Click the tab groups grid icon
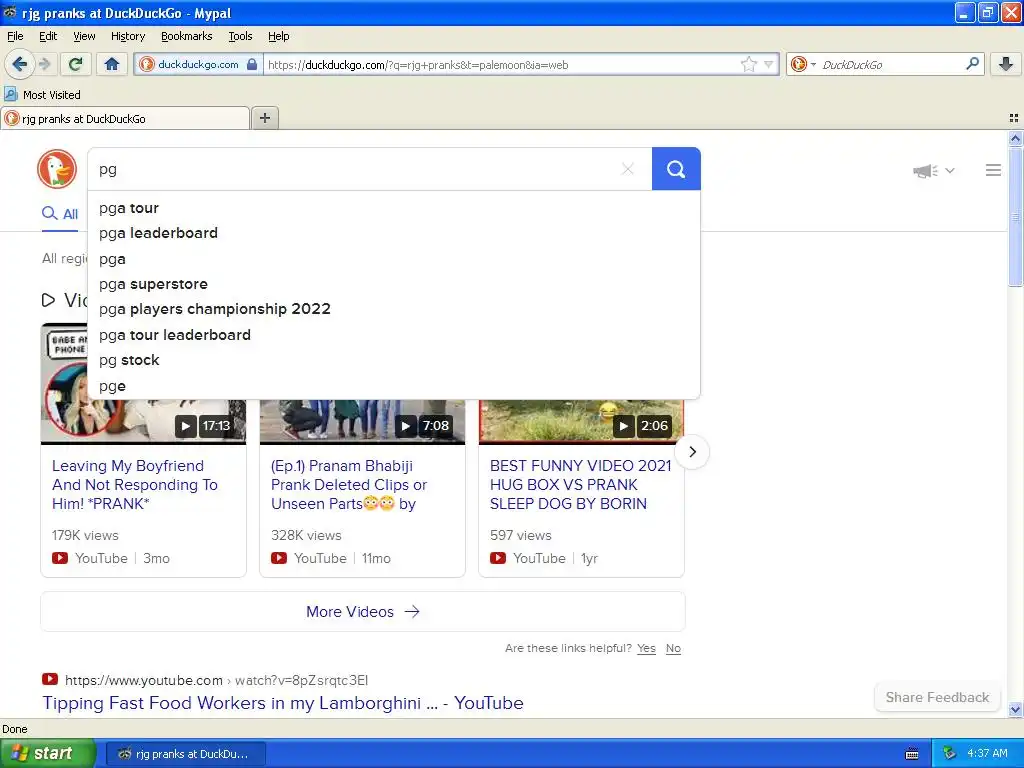 [x=1014, y=118]
